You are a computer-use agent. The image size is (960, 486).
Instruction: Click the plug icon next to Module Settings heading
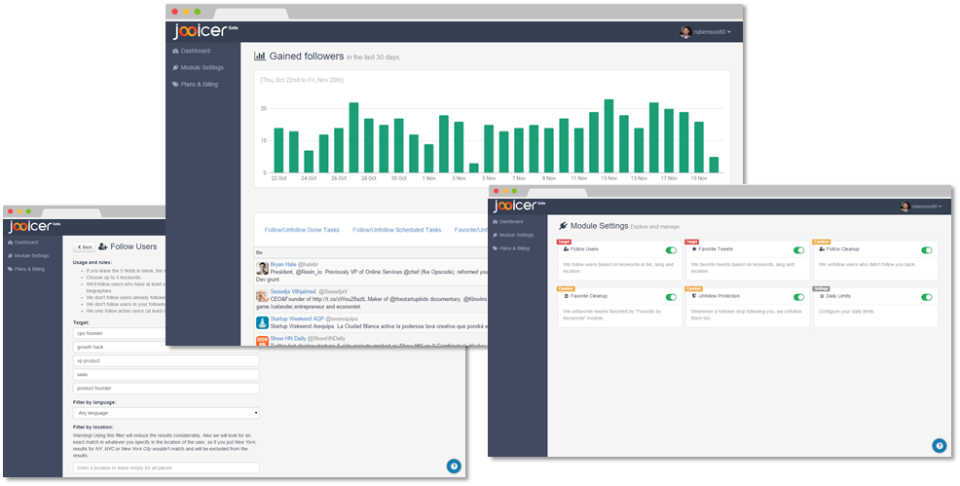point(563,226)
